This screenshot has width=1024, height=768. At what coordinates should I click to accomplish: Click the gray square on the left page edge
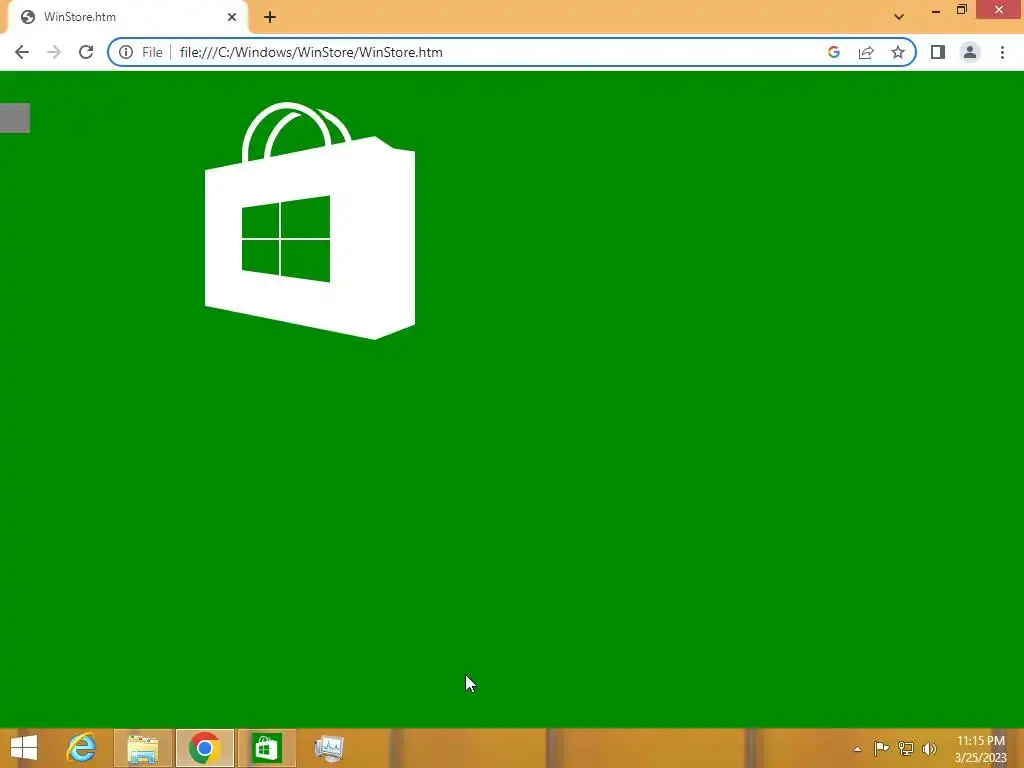point(14,118)
